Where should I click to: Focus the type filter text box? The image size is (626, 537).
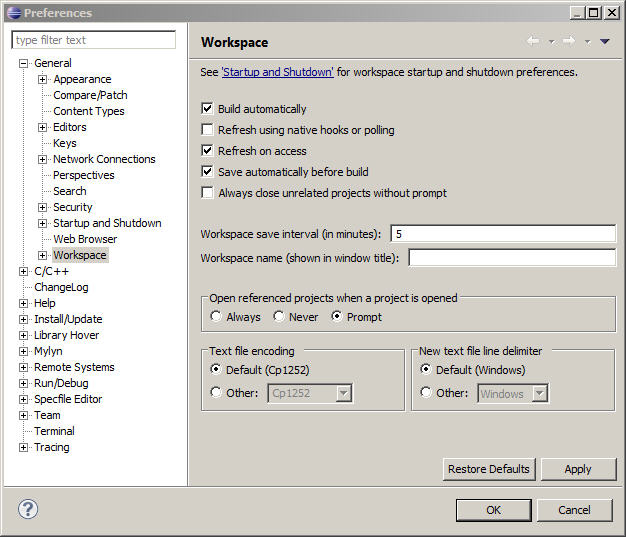94,40
